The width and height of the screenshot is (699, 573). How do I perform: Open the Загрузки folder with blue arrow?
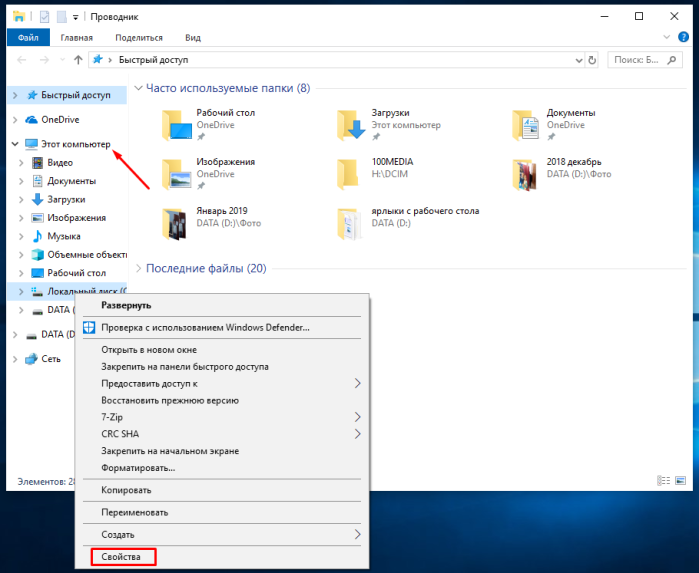pos(352,125)
